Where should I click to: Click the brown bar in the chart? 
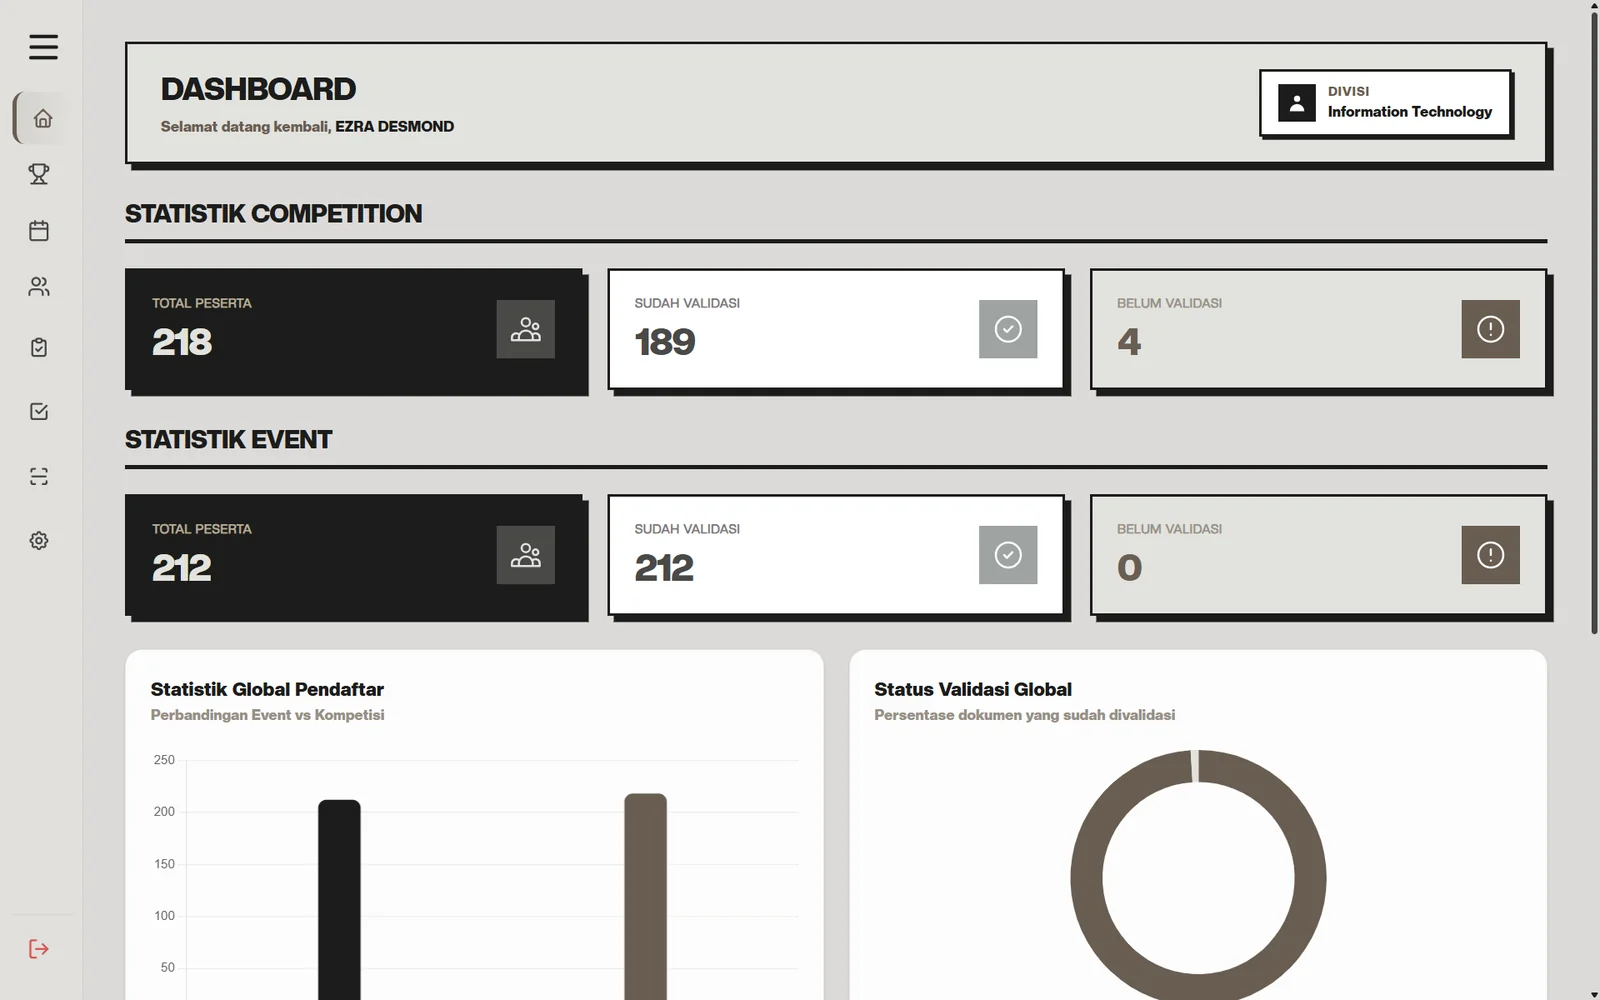pyautogui.click(x=645, y=896)
